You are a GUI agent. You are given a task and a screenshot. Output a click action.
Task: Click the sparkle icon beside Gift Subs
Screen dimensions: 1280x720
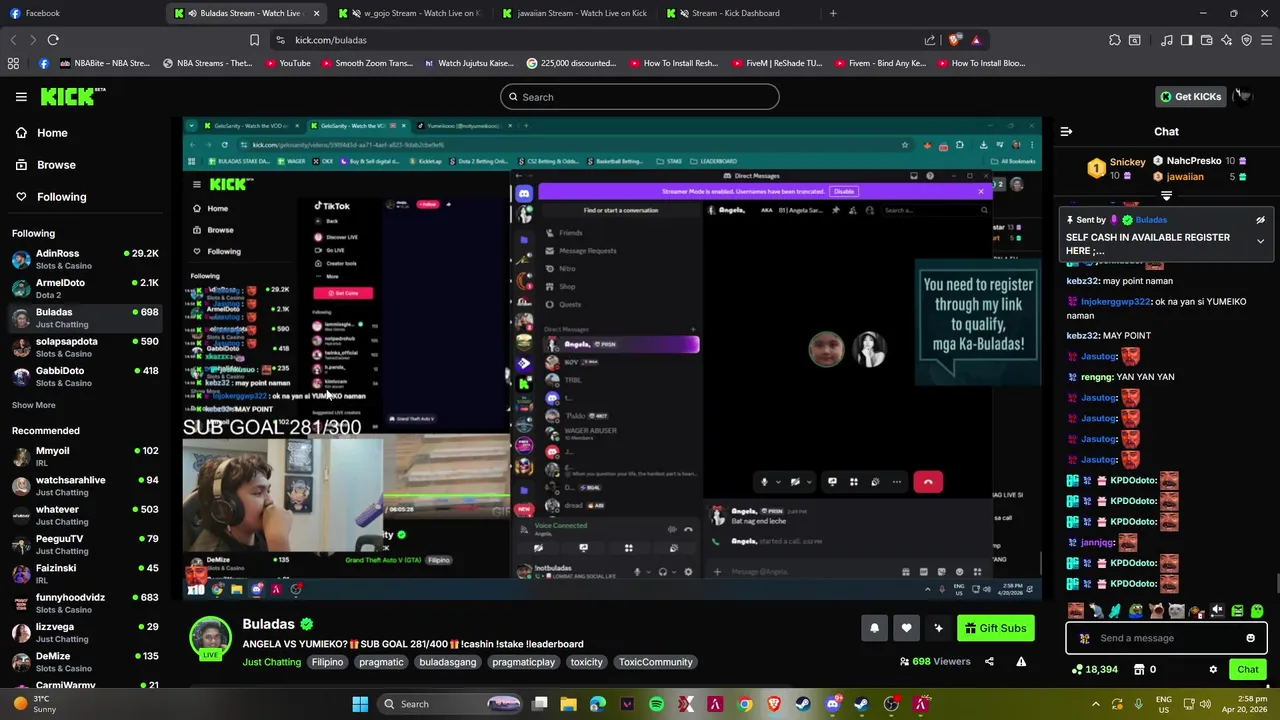pos(938,628)
